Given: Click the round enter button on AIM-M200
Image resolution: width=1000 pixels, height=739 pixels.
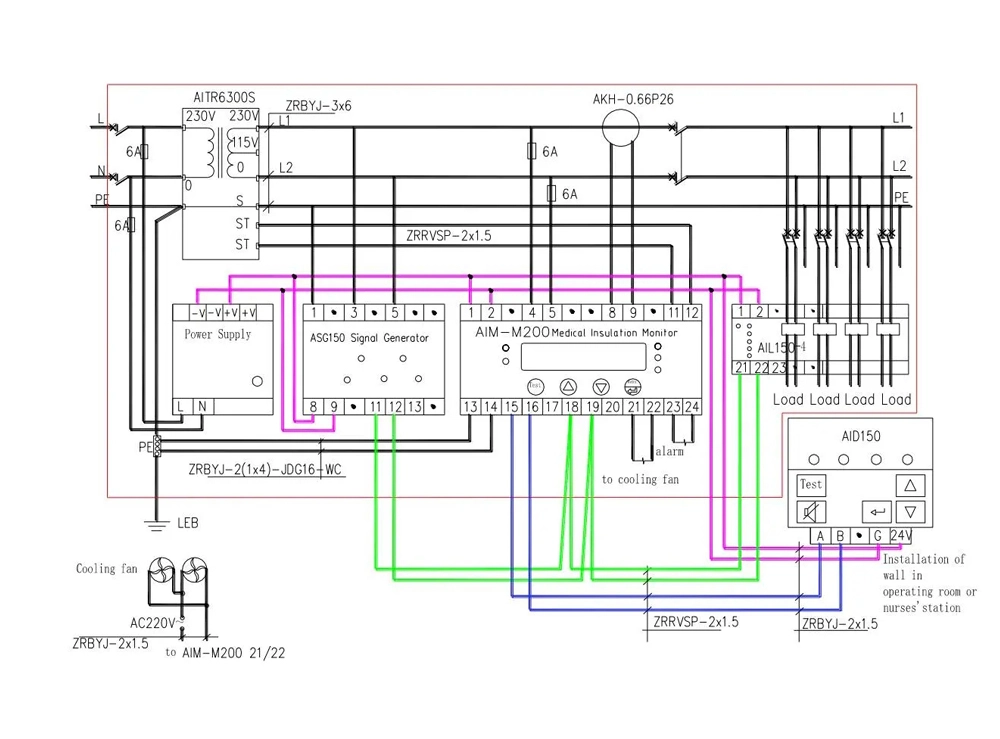Looking at the screenshot, I should [632, 385].
